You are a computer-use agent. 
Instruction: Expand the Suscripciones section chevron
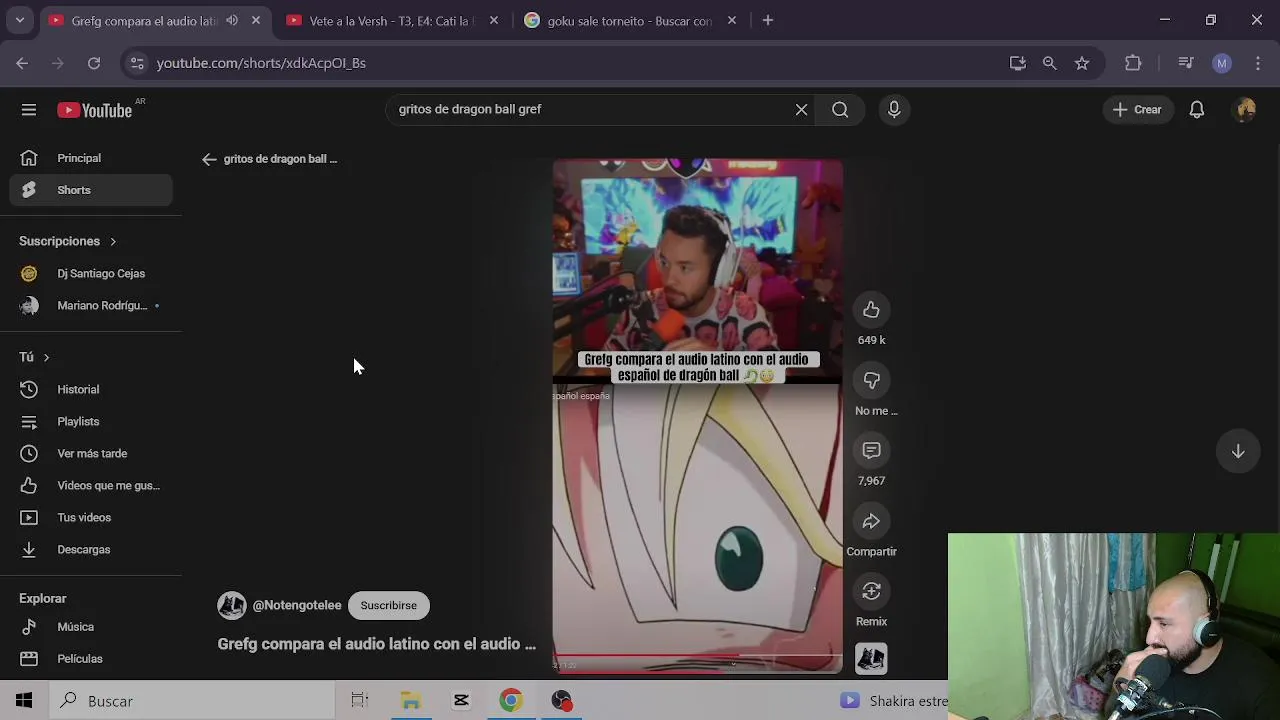coord(113,241)
